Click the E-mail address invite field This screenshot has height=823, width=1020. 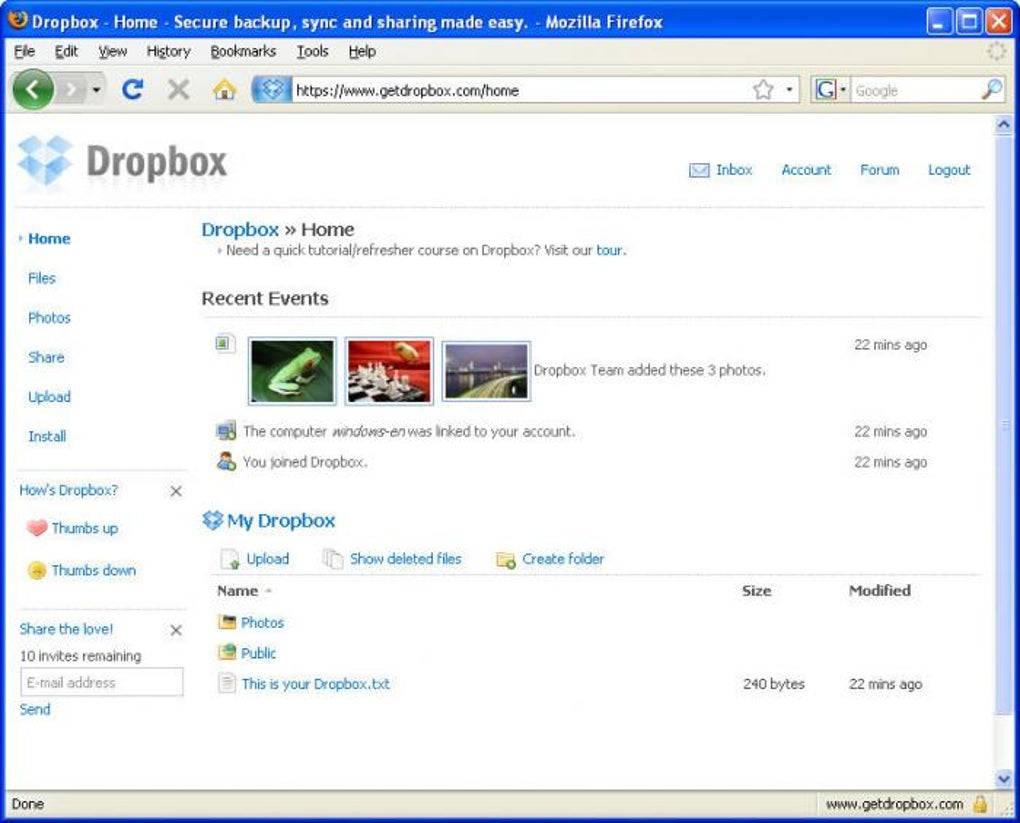pyautogui.click(x=102, y=682)
